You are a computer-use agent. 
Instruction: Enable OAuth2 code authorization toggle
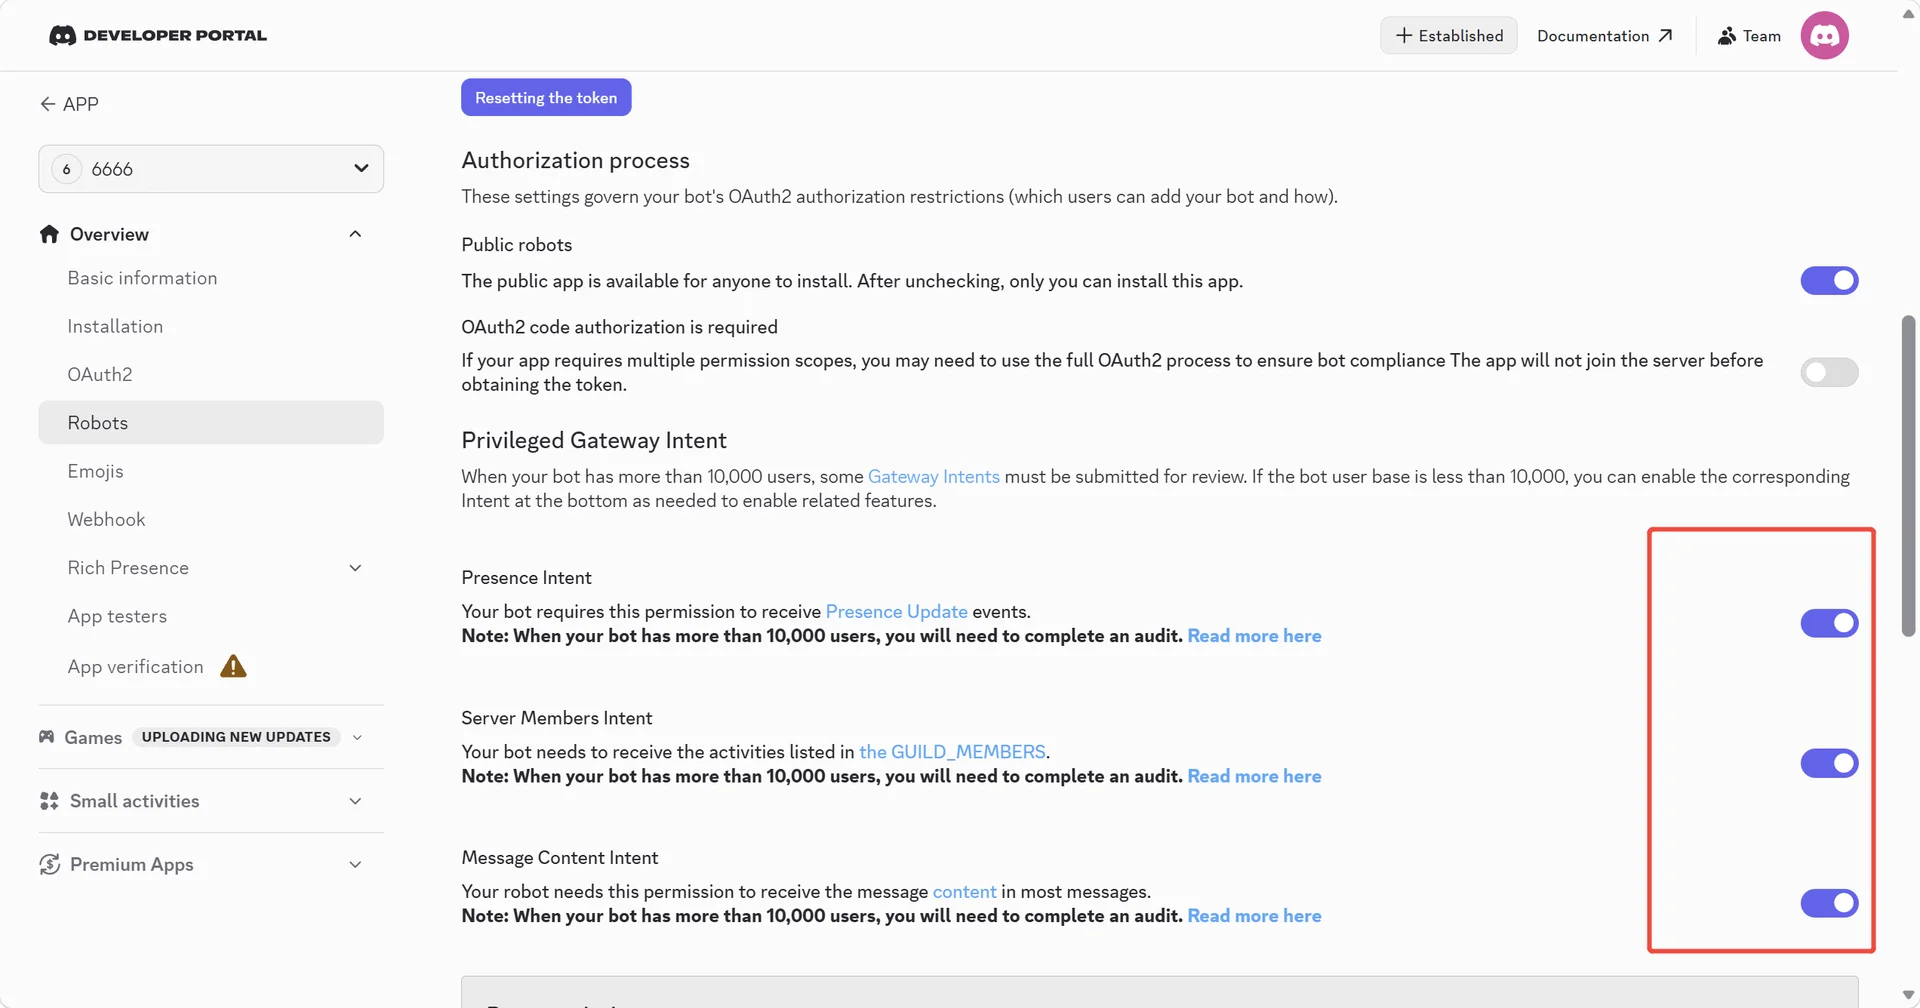1829,373
